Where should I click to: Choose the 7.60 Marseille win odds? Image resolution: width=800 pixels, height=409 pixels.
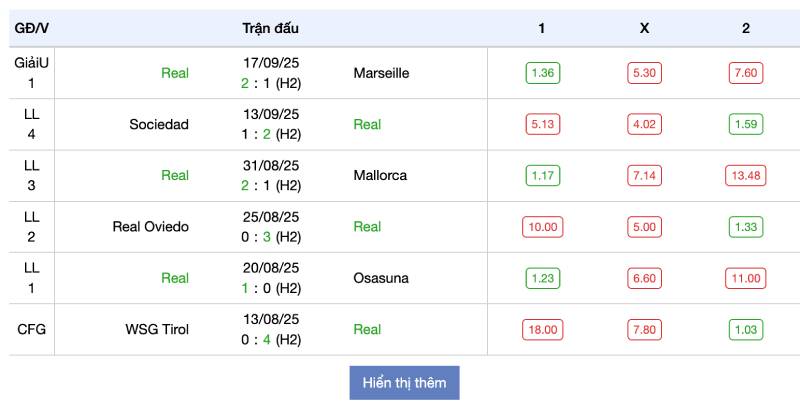746,73
